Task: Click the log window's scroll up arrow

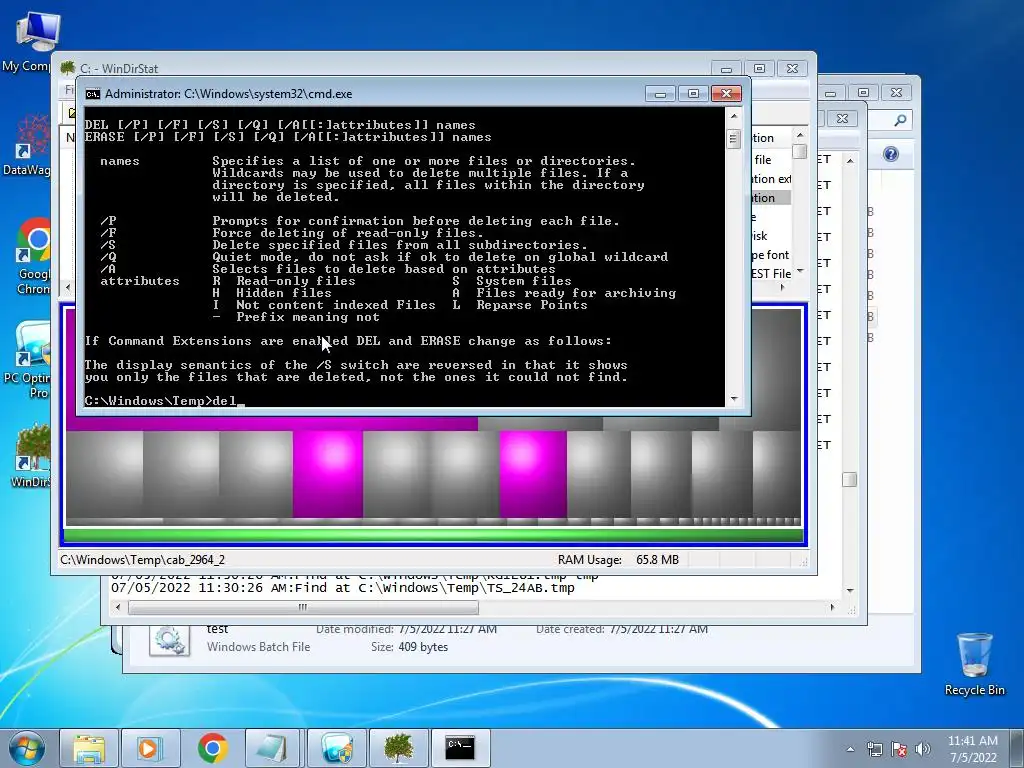Action: (x=850, y=161)
